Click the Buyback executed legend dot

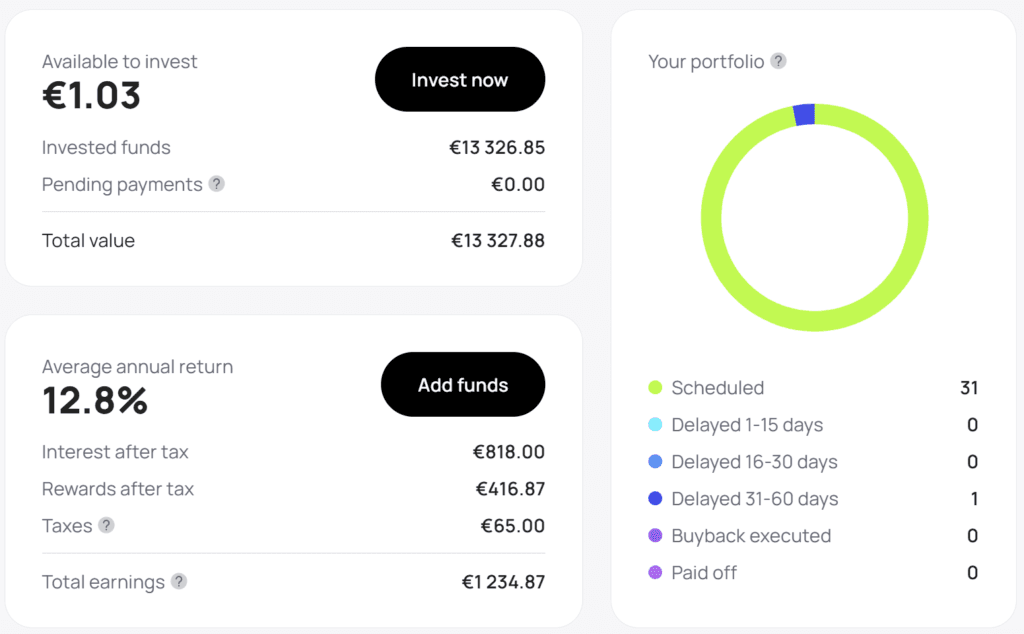click(655, 535)
